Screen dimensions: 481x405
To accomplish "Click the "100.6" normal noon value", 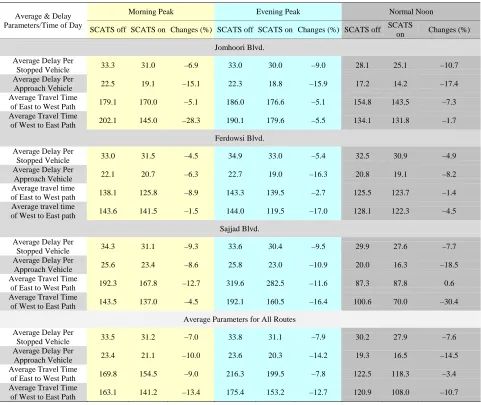I will (362, 302).
